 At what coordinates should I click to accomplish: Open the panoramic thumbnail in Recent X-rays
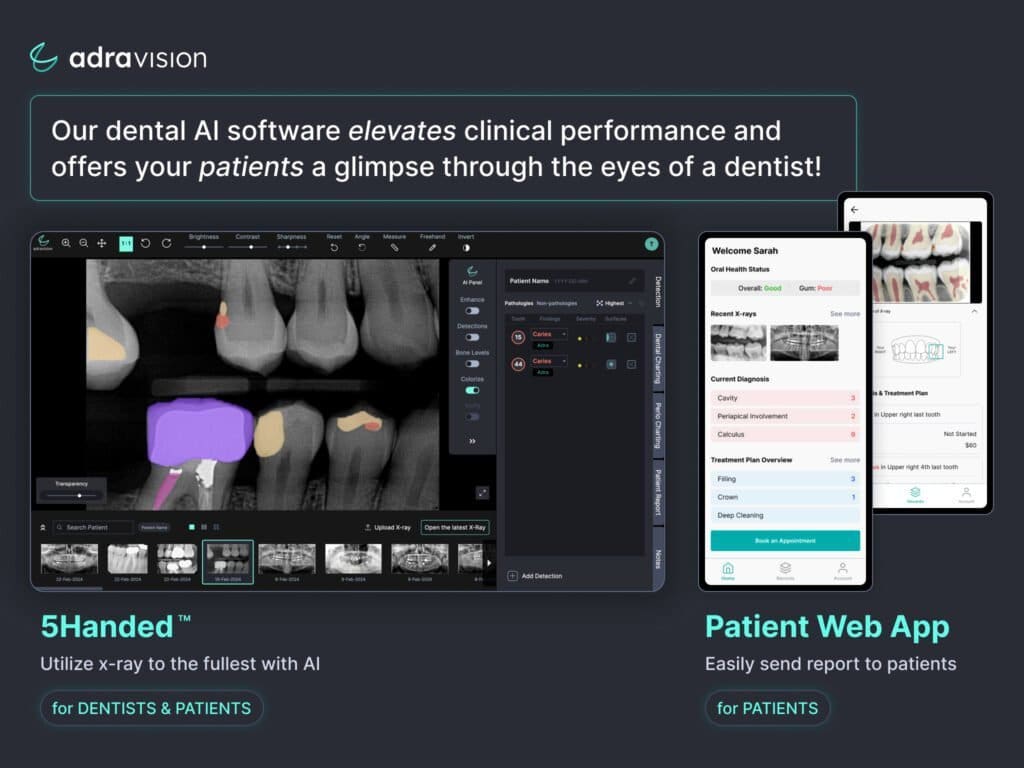(x=804, y=342)
